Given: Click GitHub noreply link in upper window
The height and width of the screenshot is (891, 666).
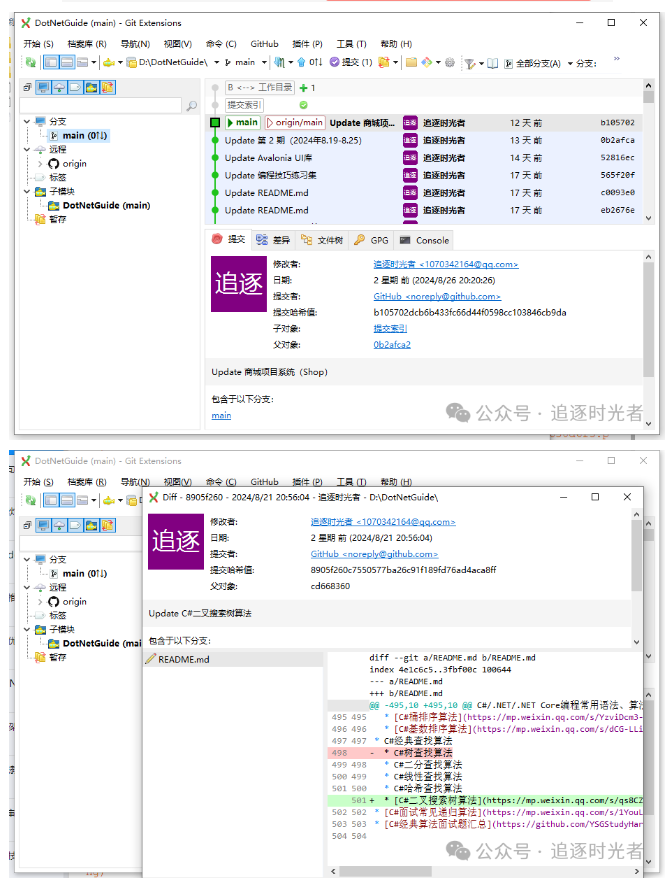Looking at the screenshot, I should pyautogui.click(x=437, y=297).
